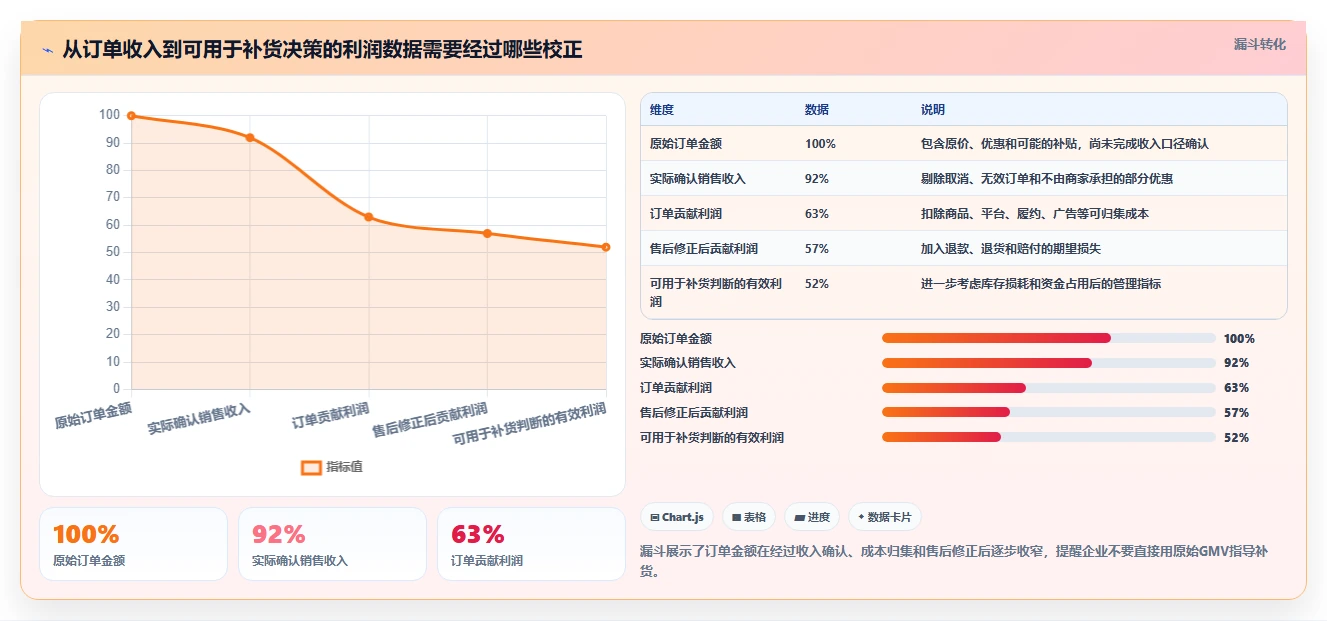The image size is (1327, 621).
Task: Toggle the 指标值 legend swatch
Action: [x=311, y=467]
